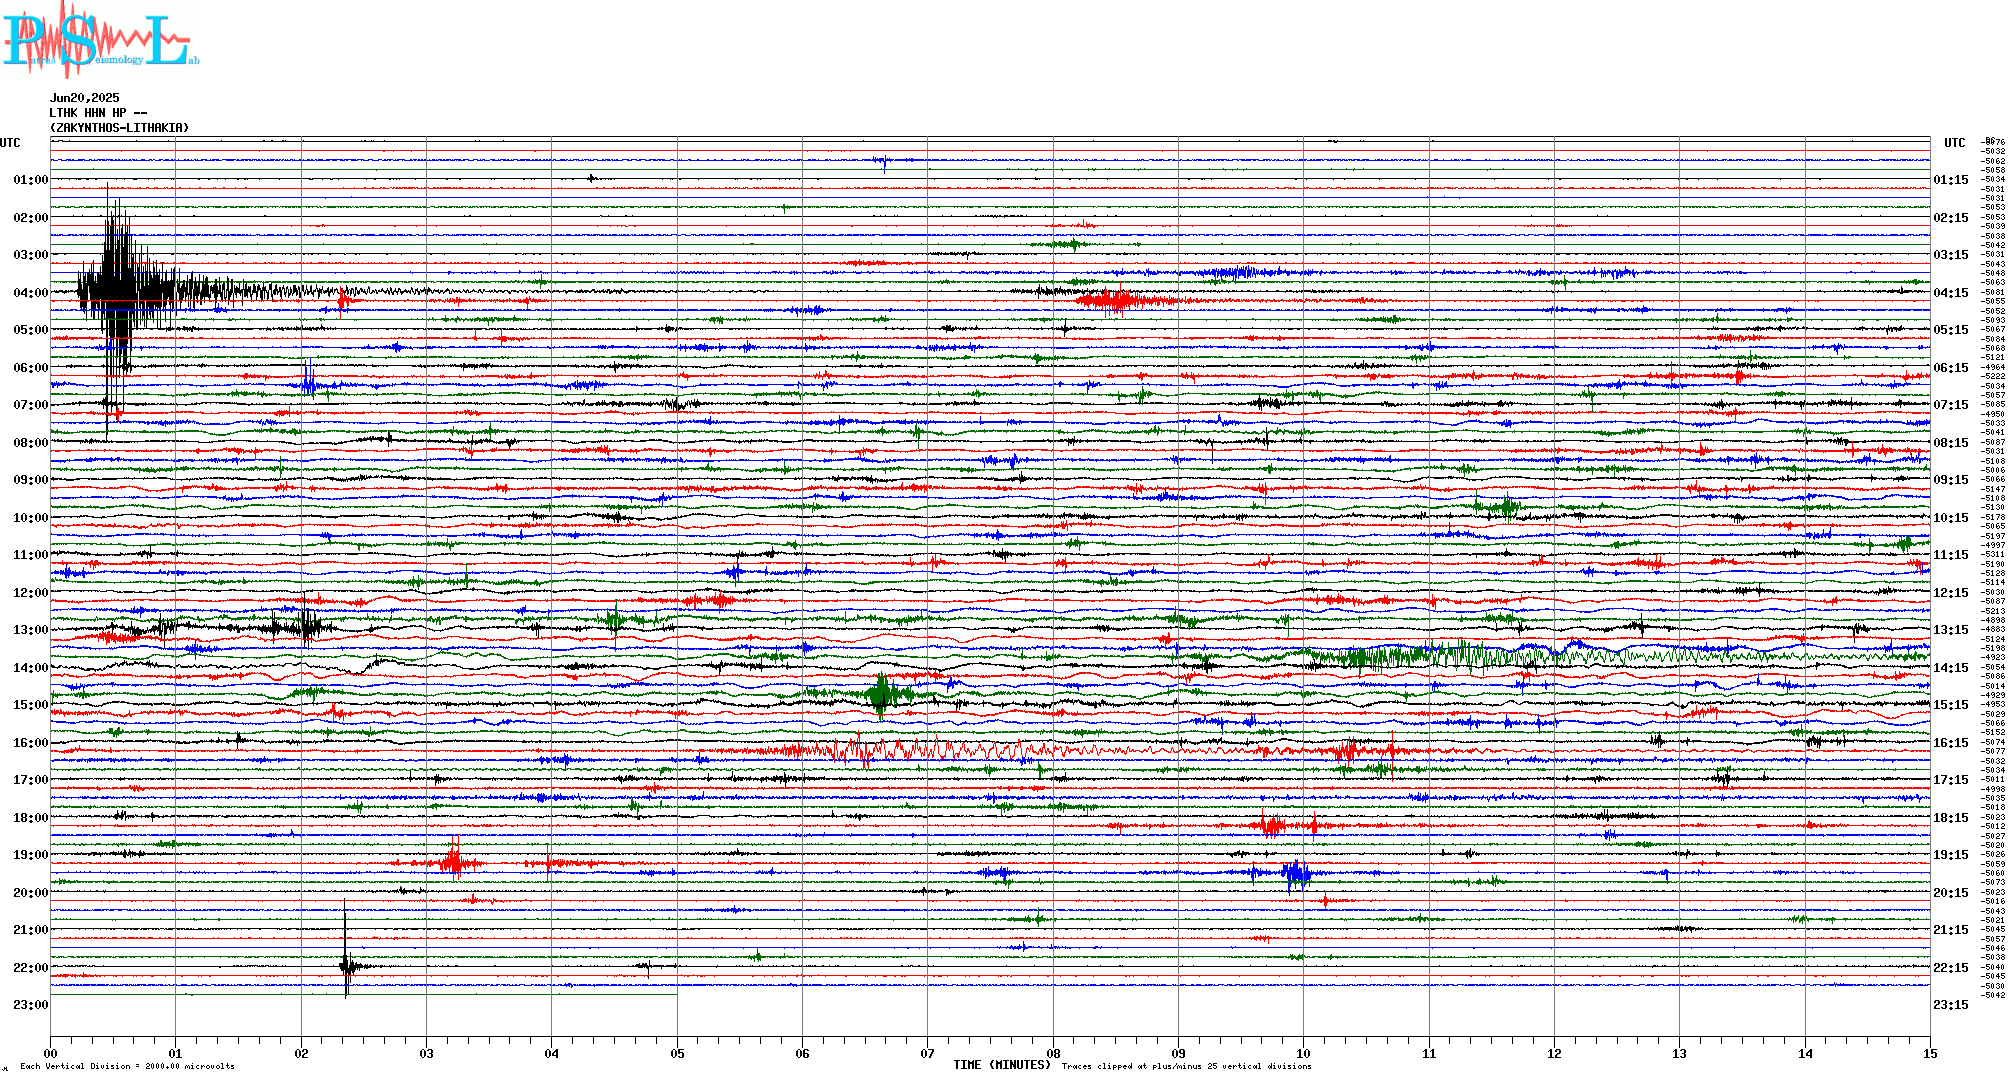This screenshot has height=1080, width=2010.
Task: Click the TIME (MINUTES) axis title
Action: [x=1003, y=1065]
